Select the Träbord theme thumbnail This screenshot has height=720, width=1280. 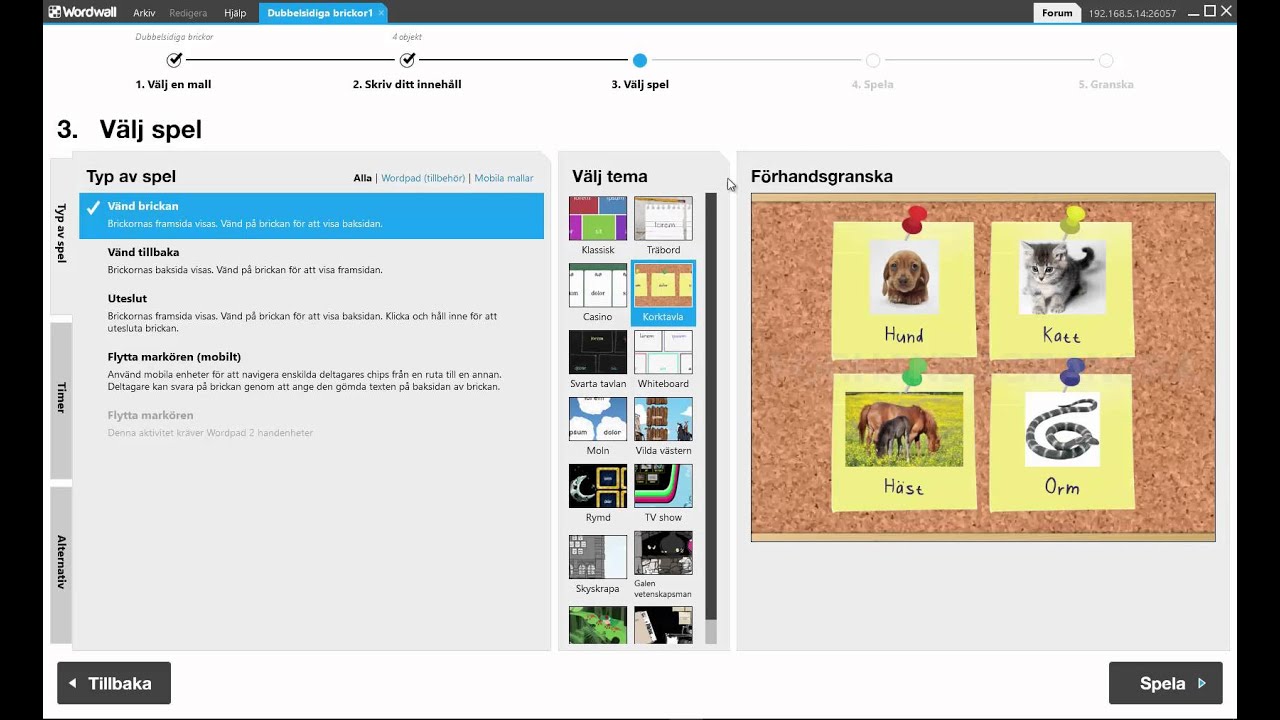(663, 218)
